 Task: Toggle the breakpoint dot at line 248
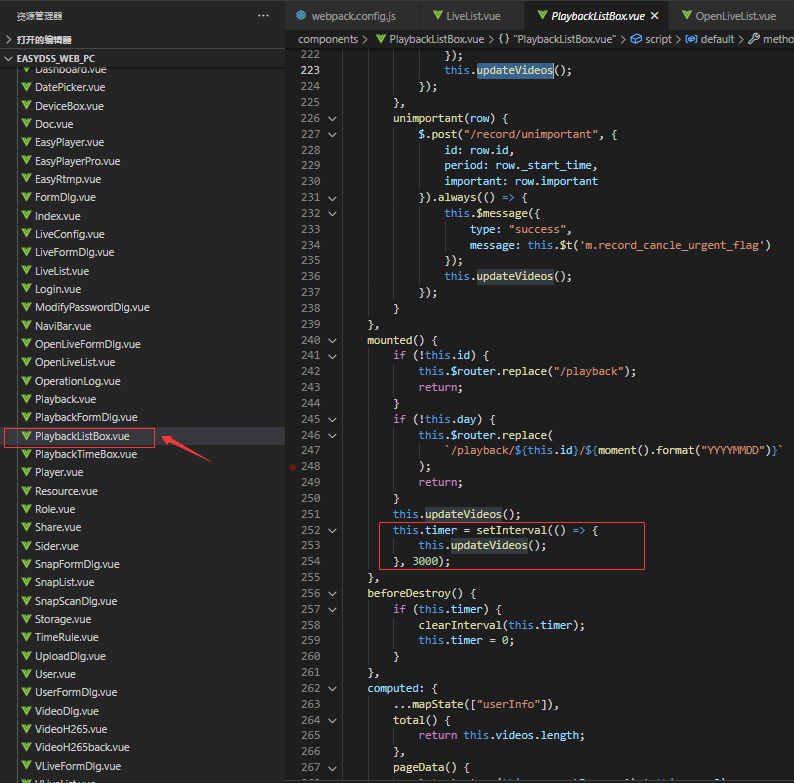[293, 467]
